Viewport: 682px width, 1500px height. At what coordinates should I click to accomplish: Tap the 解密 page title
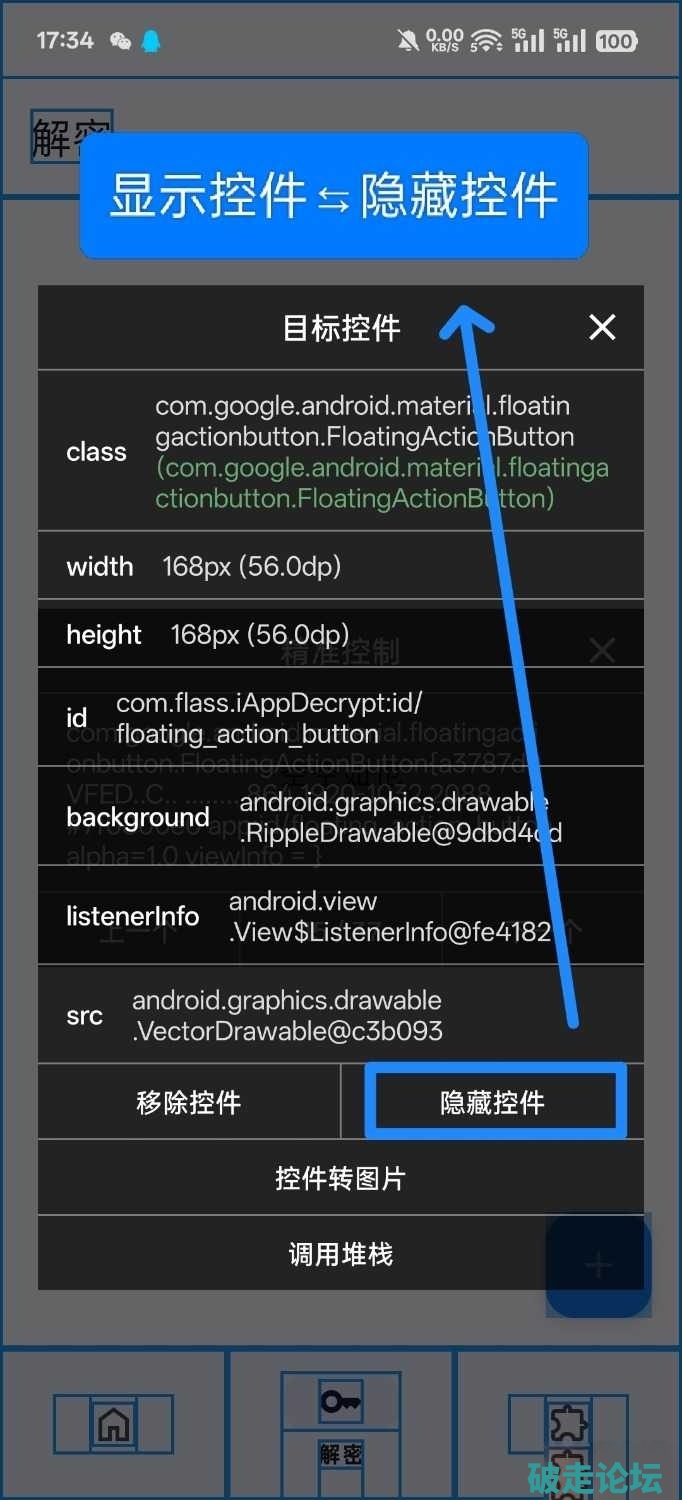(70, 136)
